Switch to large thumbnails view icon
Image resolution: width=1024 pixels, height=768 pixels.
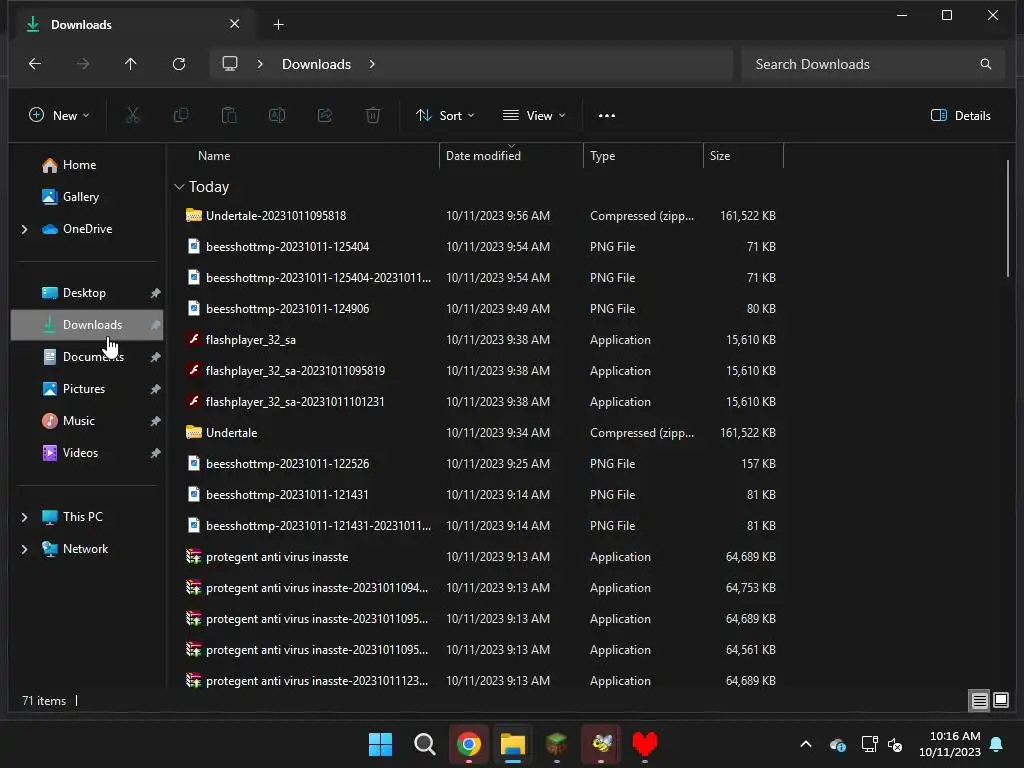(1001, 701)
